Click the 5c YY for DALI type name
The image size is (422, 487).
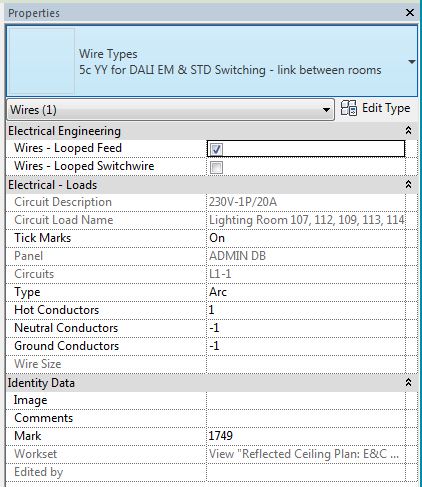pos(230,70)
